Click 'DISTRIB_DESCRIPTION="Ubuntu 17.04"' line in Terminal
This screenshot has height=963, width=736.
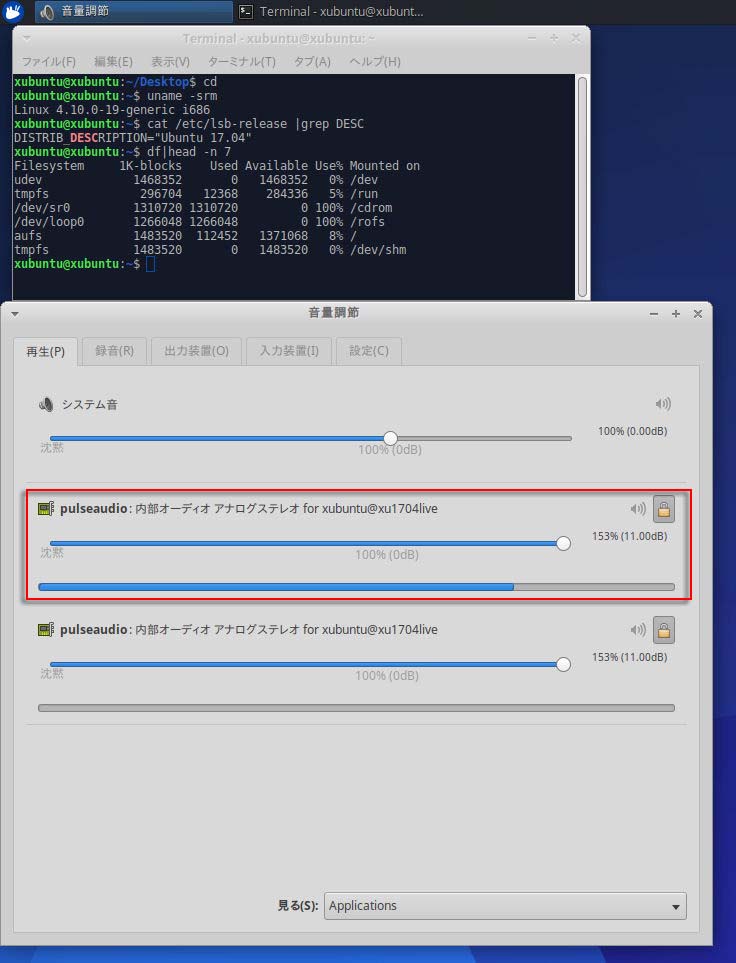click(x=133, y=138)
